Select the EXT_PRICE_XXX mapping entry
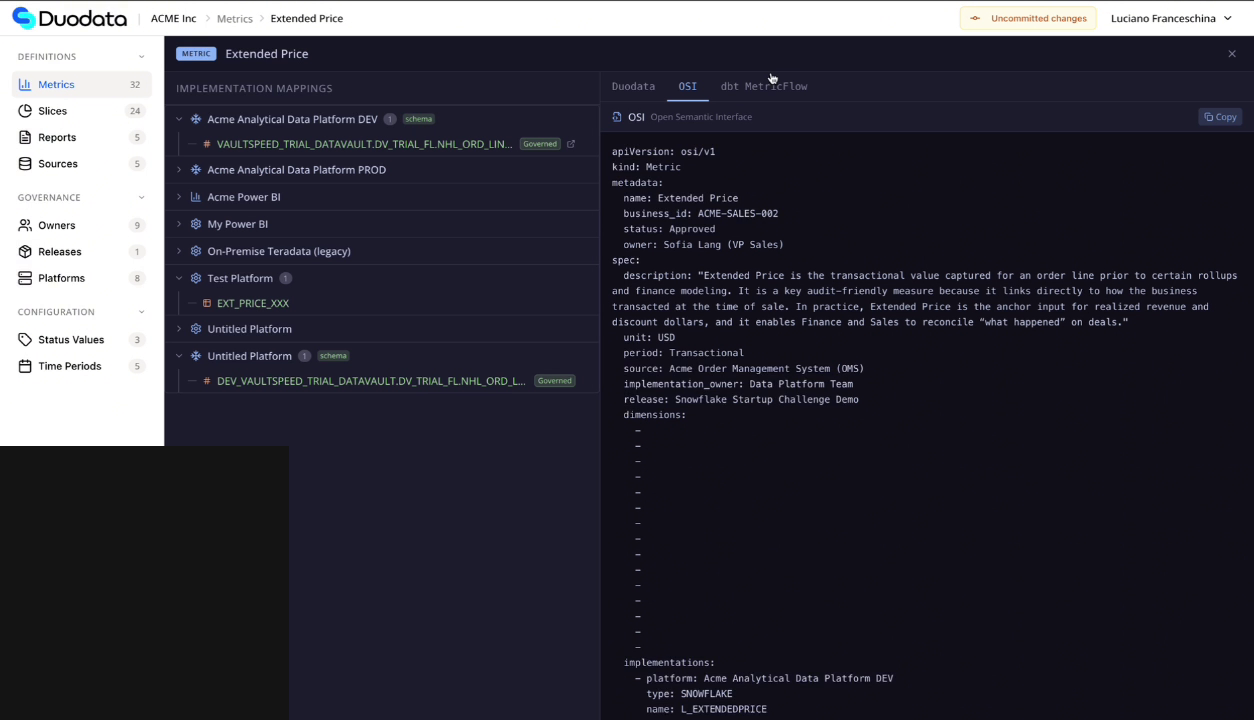 tap(253, 303)
